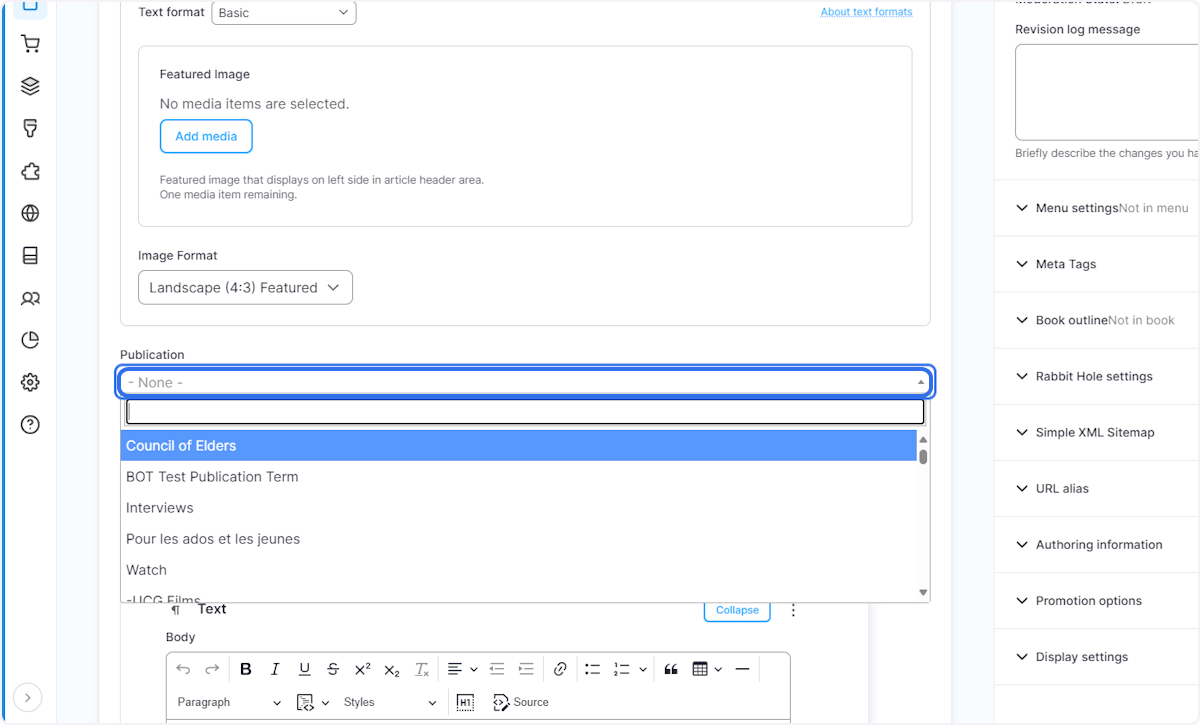1200x725 pixels.
Task: Open the people users sidebar icon
Action: point(30,298)
